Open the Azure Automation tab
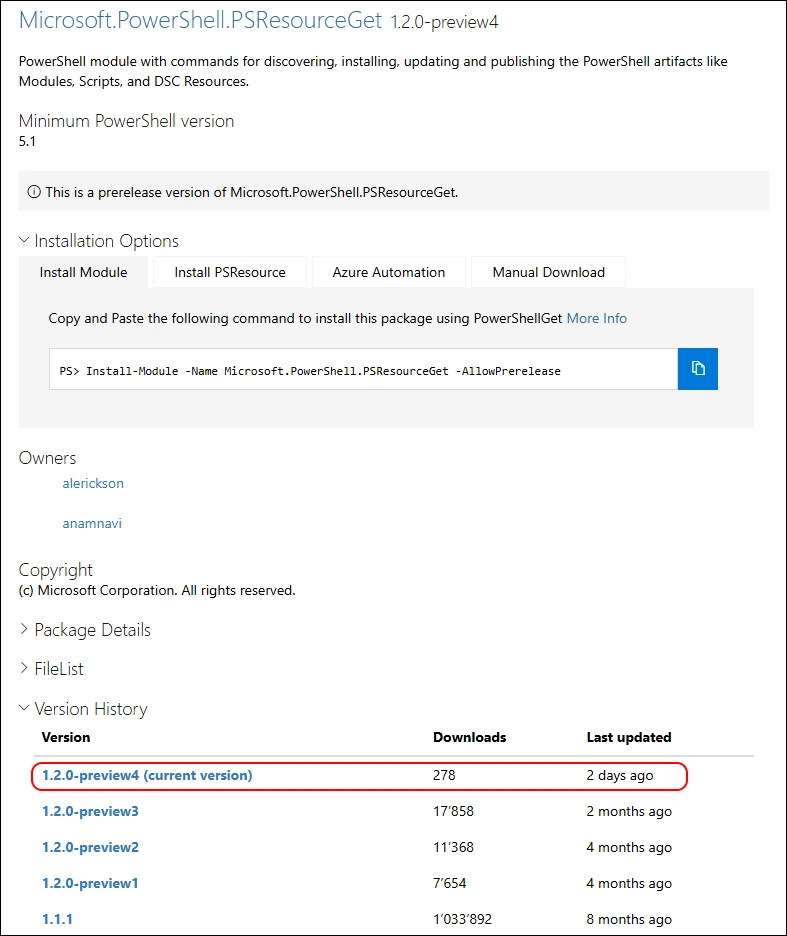This screenshot has width=787, height=936. [388, 272]
